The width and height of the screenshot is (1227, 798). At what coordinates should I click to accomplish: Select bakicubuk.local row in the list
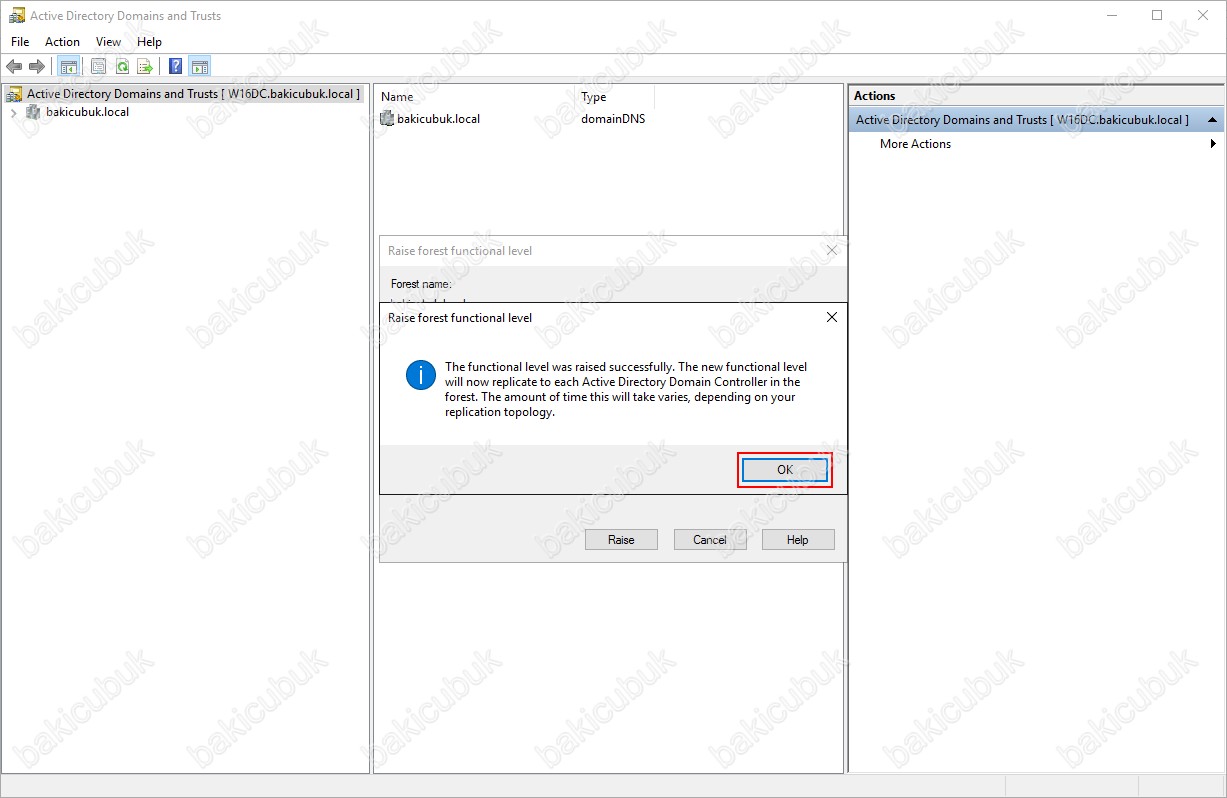(x=438, y=118)
